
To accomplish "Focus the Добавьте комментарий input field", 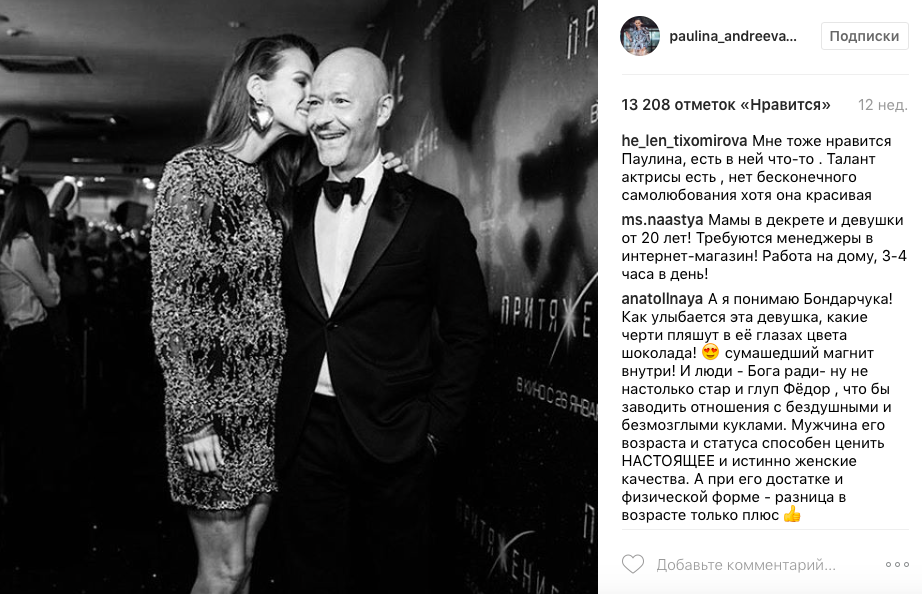I will (x=746, y=565).
